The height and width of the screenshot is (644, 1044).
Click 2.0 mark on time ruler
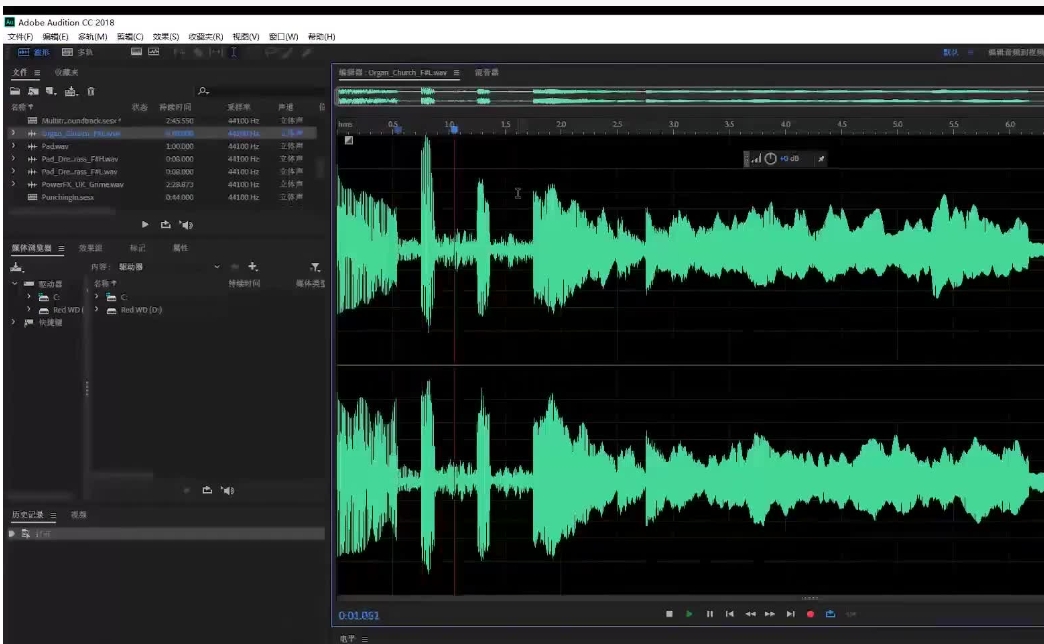coord(561,125)
